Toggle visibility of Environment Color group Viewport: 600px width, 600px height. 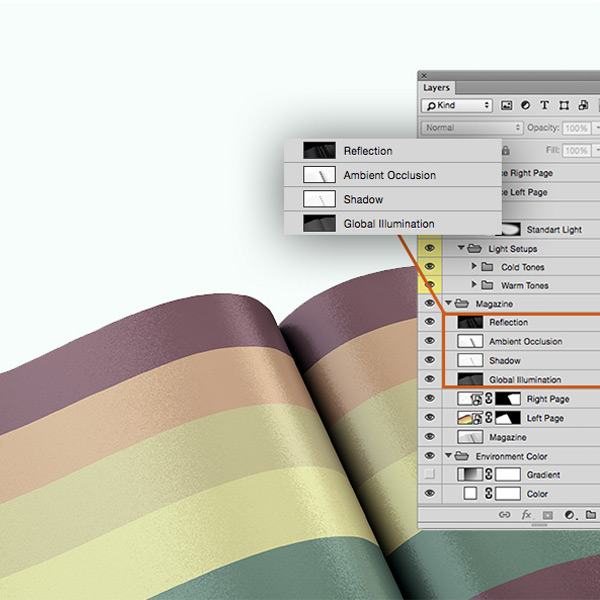coord(430,455)
